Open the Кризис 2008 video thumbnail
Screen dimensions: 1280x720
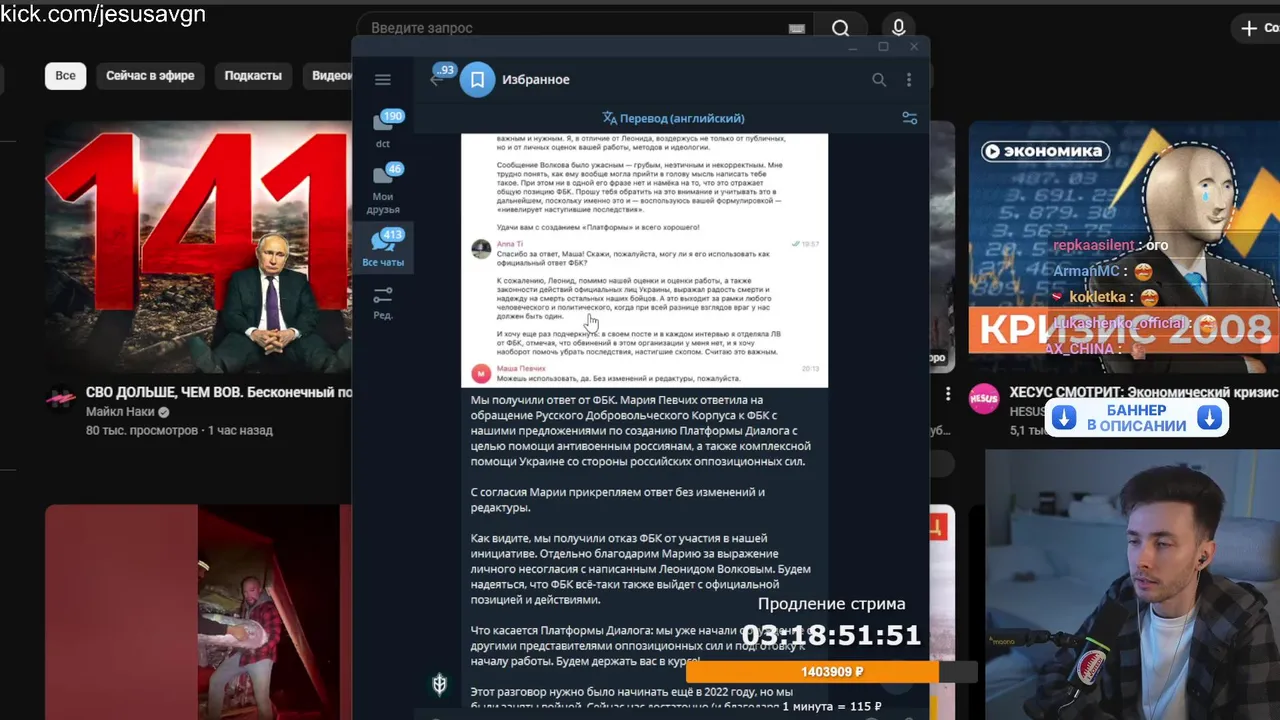[1123, 238]
